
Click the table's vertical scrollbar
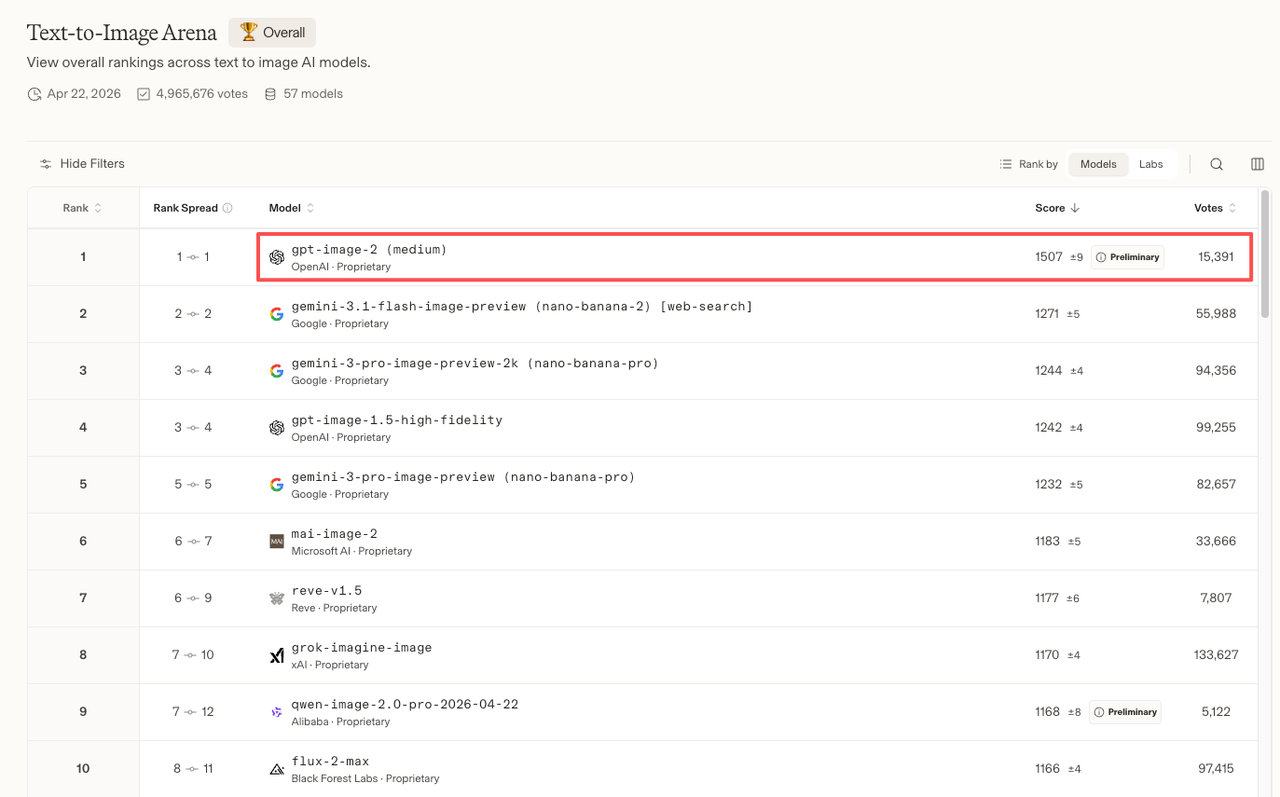(x=1266, y=255)
